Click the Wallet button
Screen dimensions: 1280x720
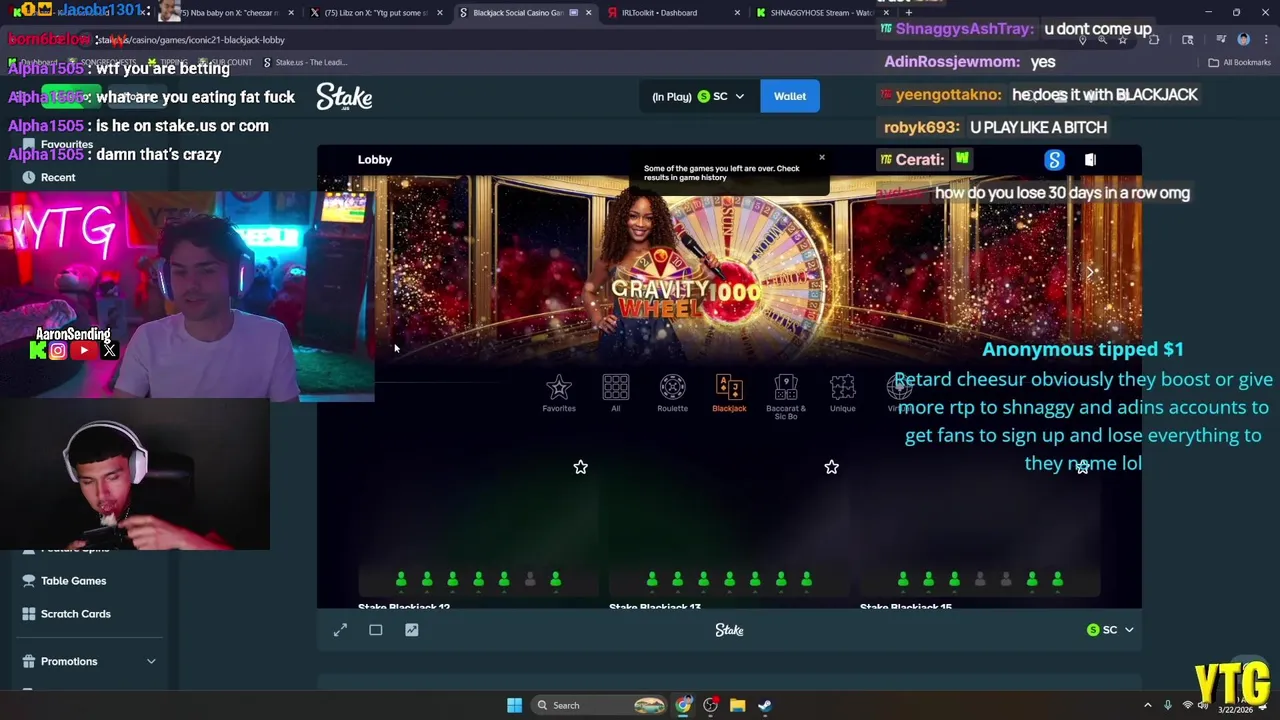(x=790, y=96)
